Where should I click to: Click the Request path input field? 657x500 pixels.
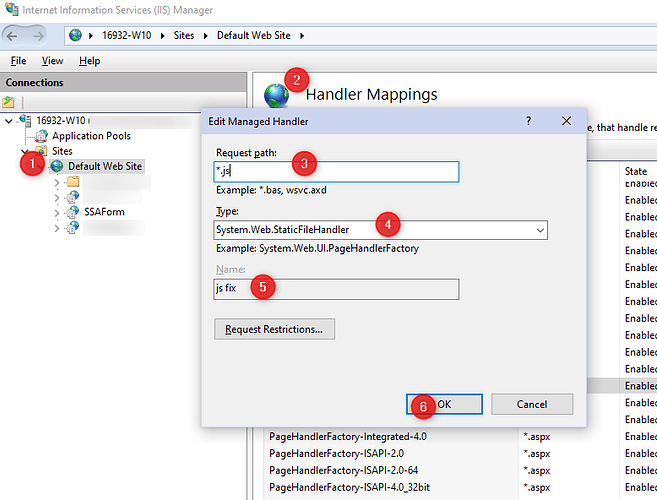tap(336, 171)
